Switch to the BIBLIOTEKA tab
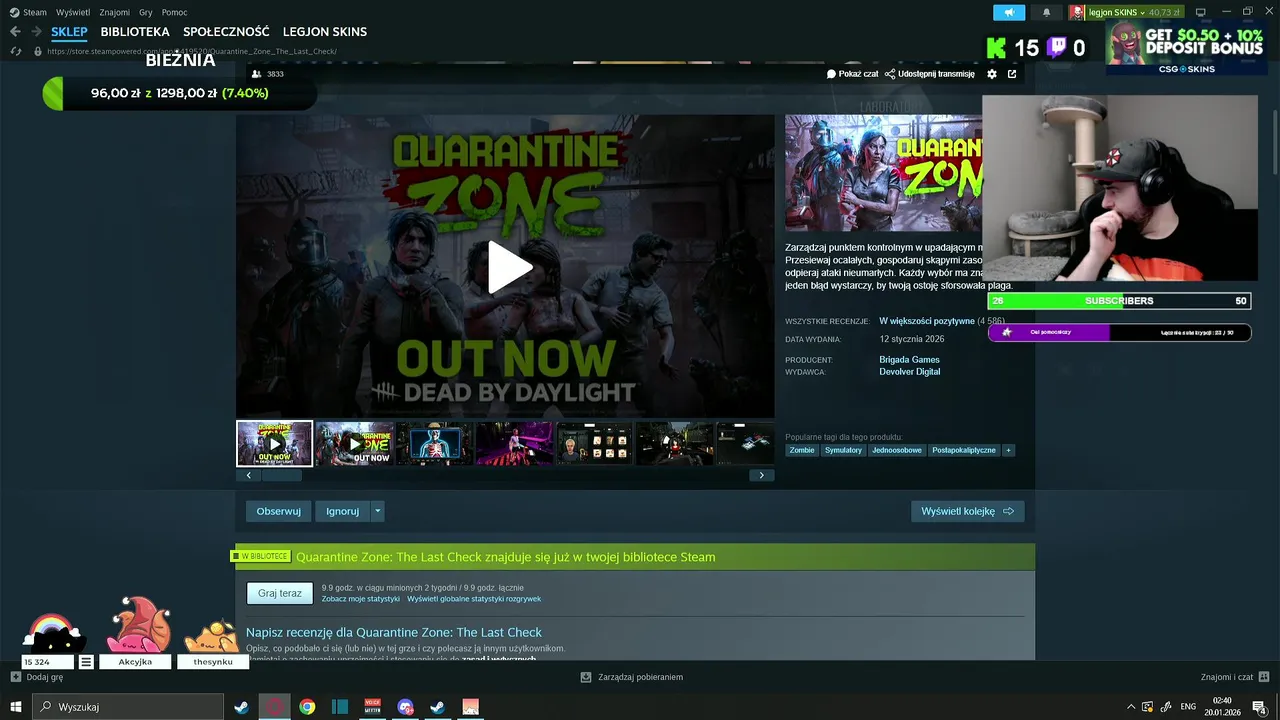This screenshot has width=1280, height=720. coord(135,32)
